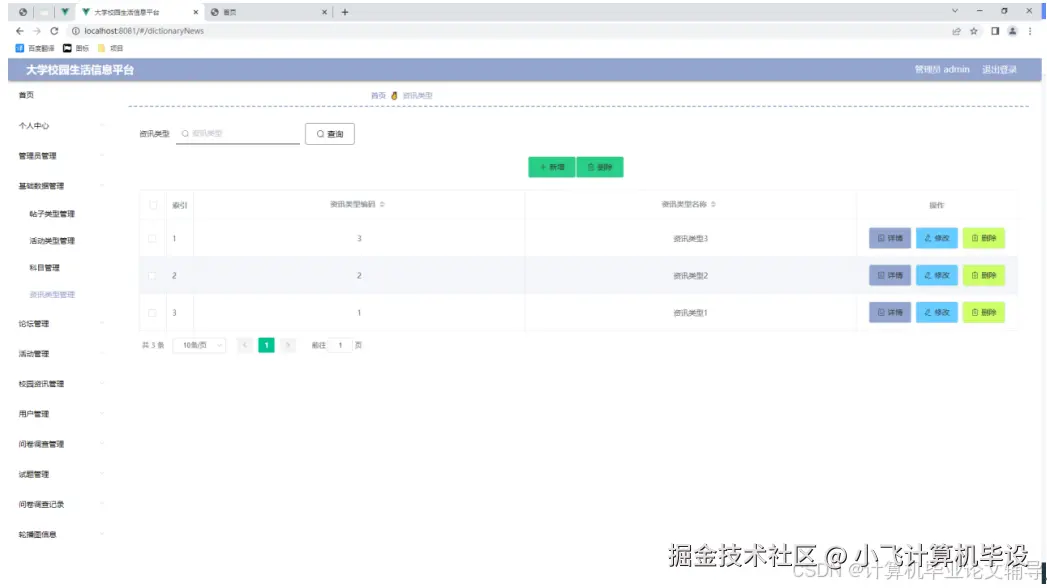Click the 查询 search button
The width and height of the screenshot is (1047, 588).
(330, 133)
